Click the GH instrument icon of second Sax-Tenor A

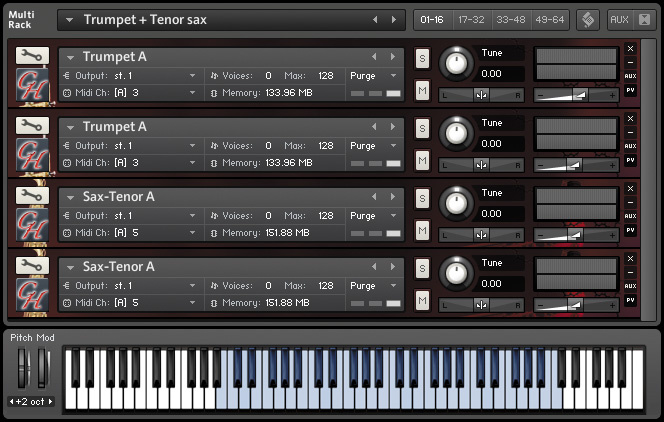tap(33, 295)
